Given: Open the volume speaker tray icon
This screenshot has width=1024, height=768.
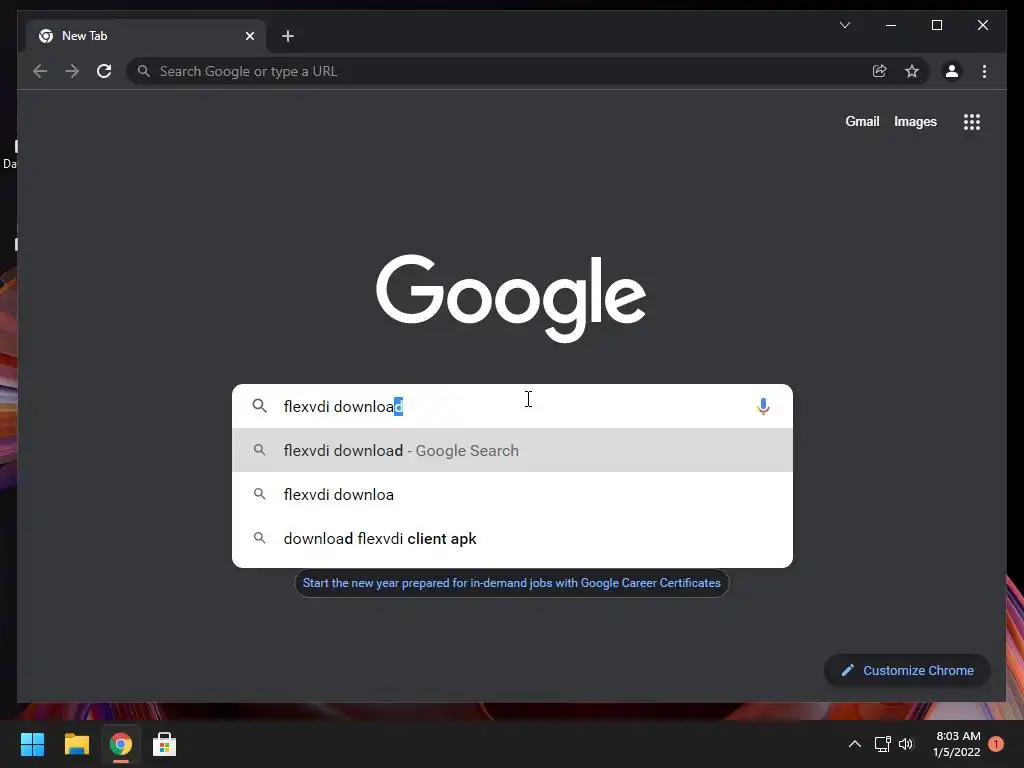Looking at the screenshot, I should pyautogui.click(x=906, y=744).
